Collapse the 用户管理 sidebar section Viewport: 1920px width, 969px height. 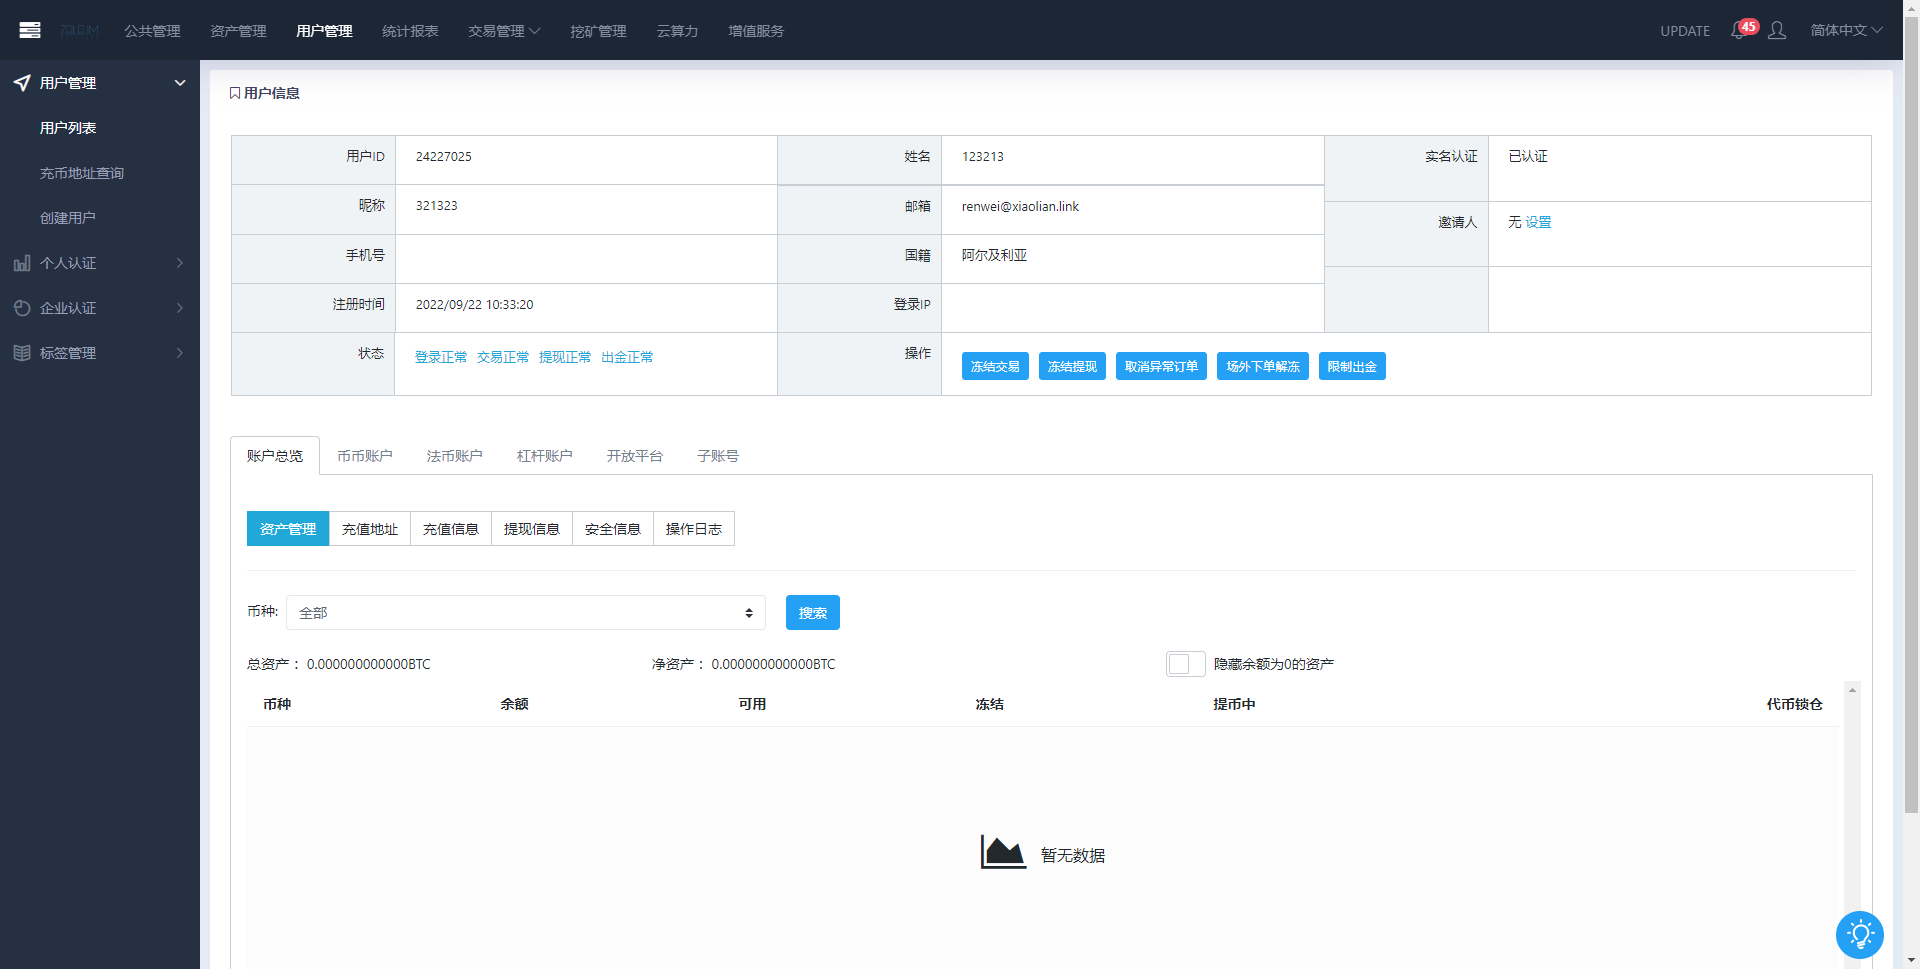[x=180, y=83]
